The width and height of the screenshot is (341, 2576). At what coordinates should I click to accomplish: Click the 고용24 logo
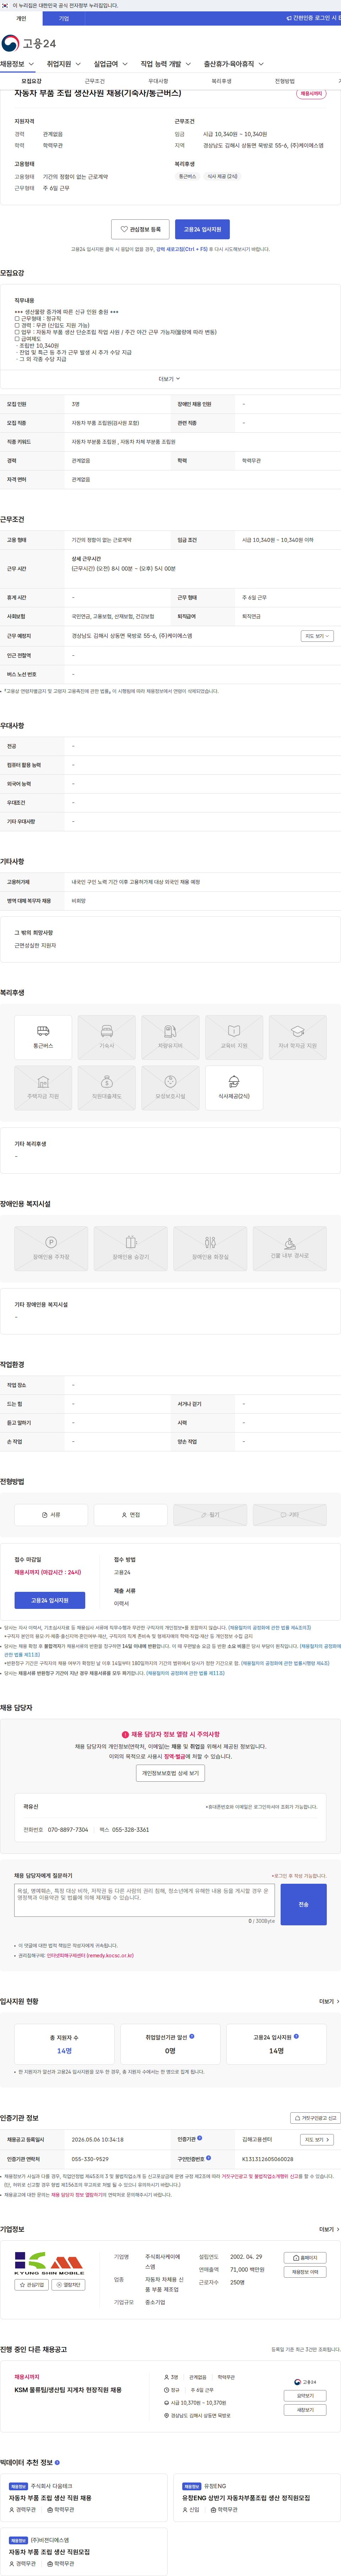(29, 43)
